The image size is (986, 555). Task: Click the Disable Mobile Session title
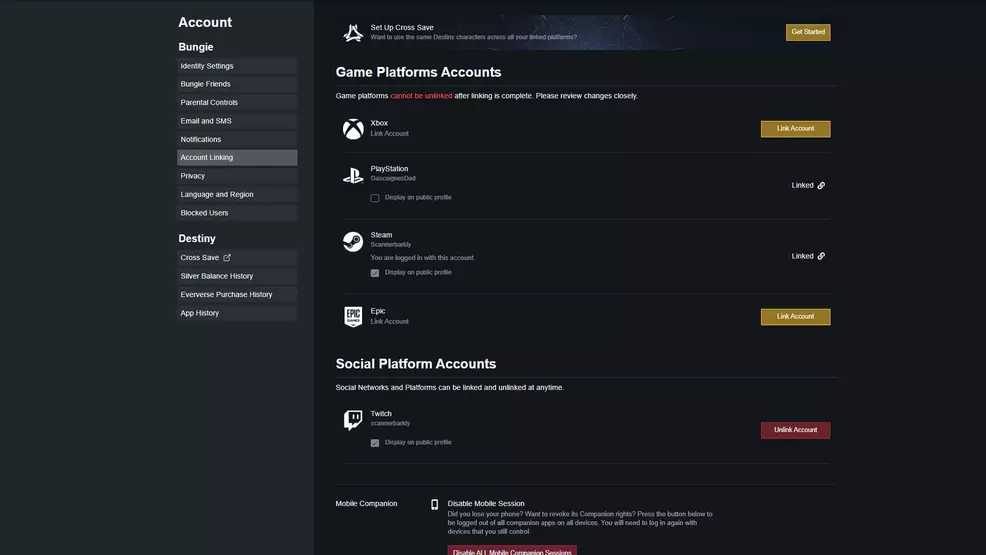click(486, 503)
